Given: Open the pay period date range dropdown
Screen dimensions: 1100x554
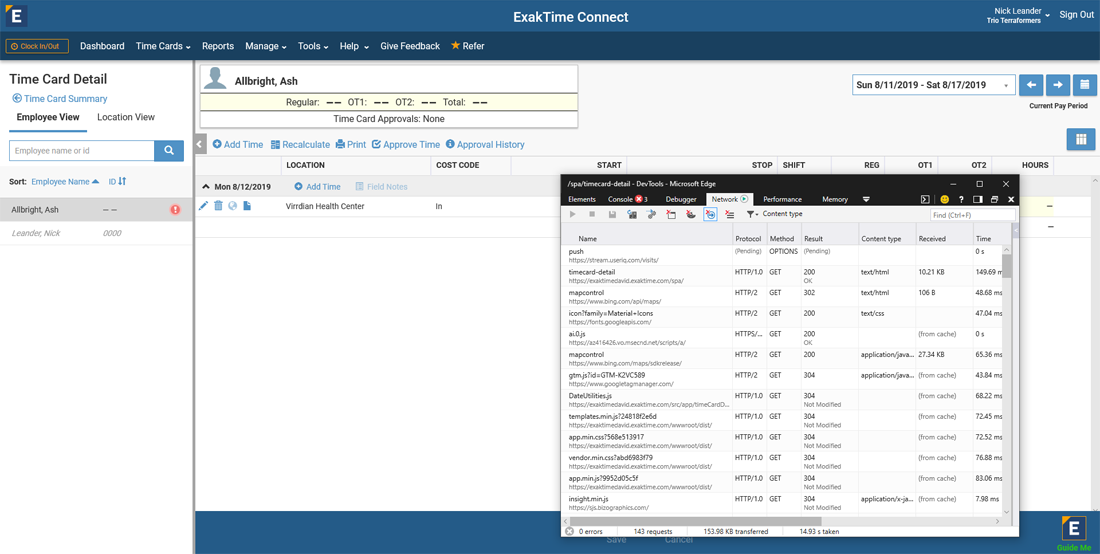Looking at the screenshot, I should (934, 85).
